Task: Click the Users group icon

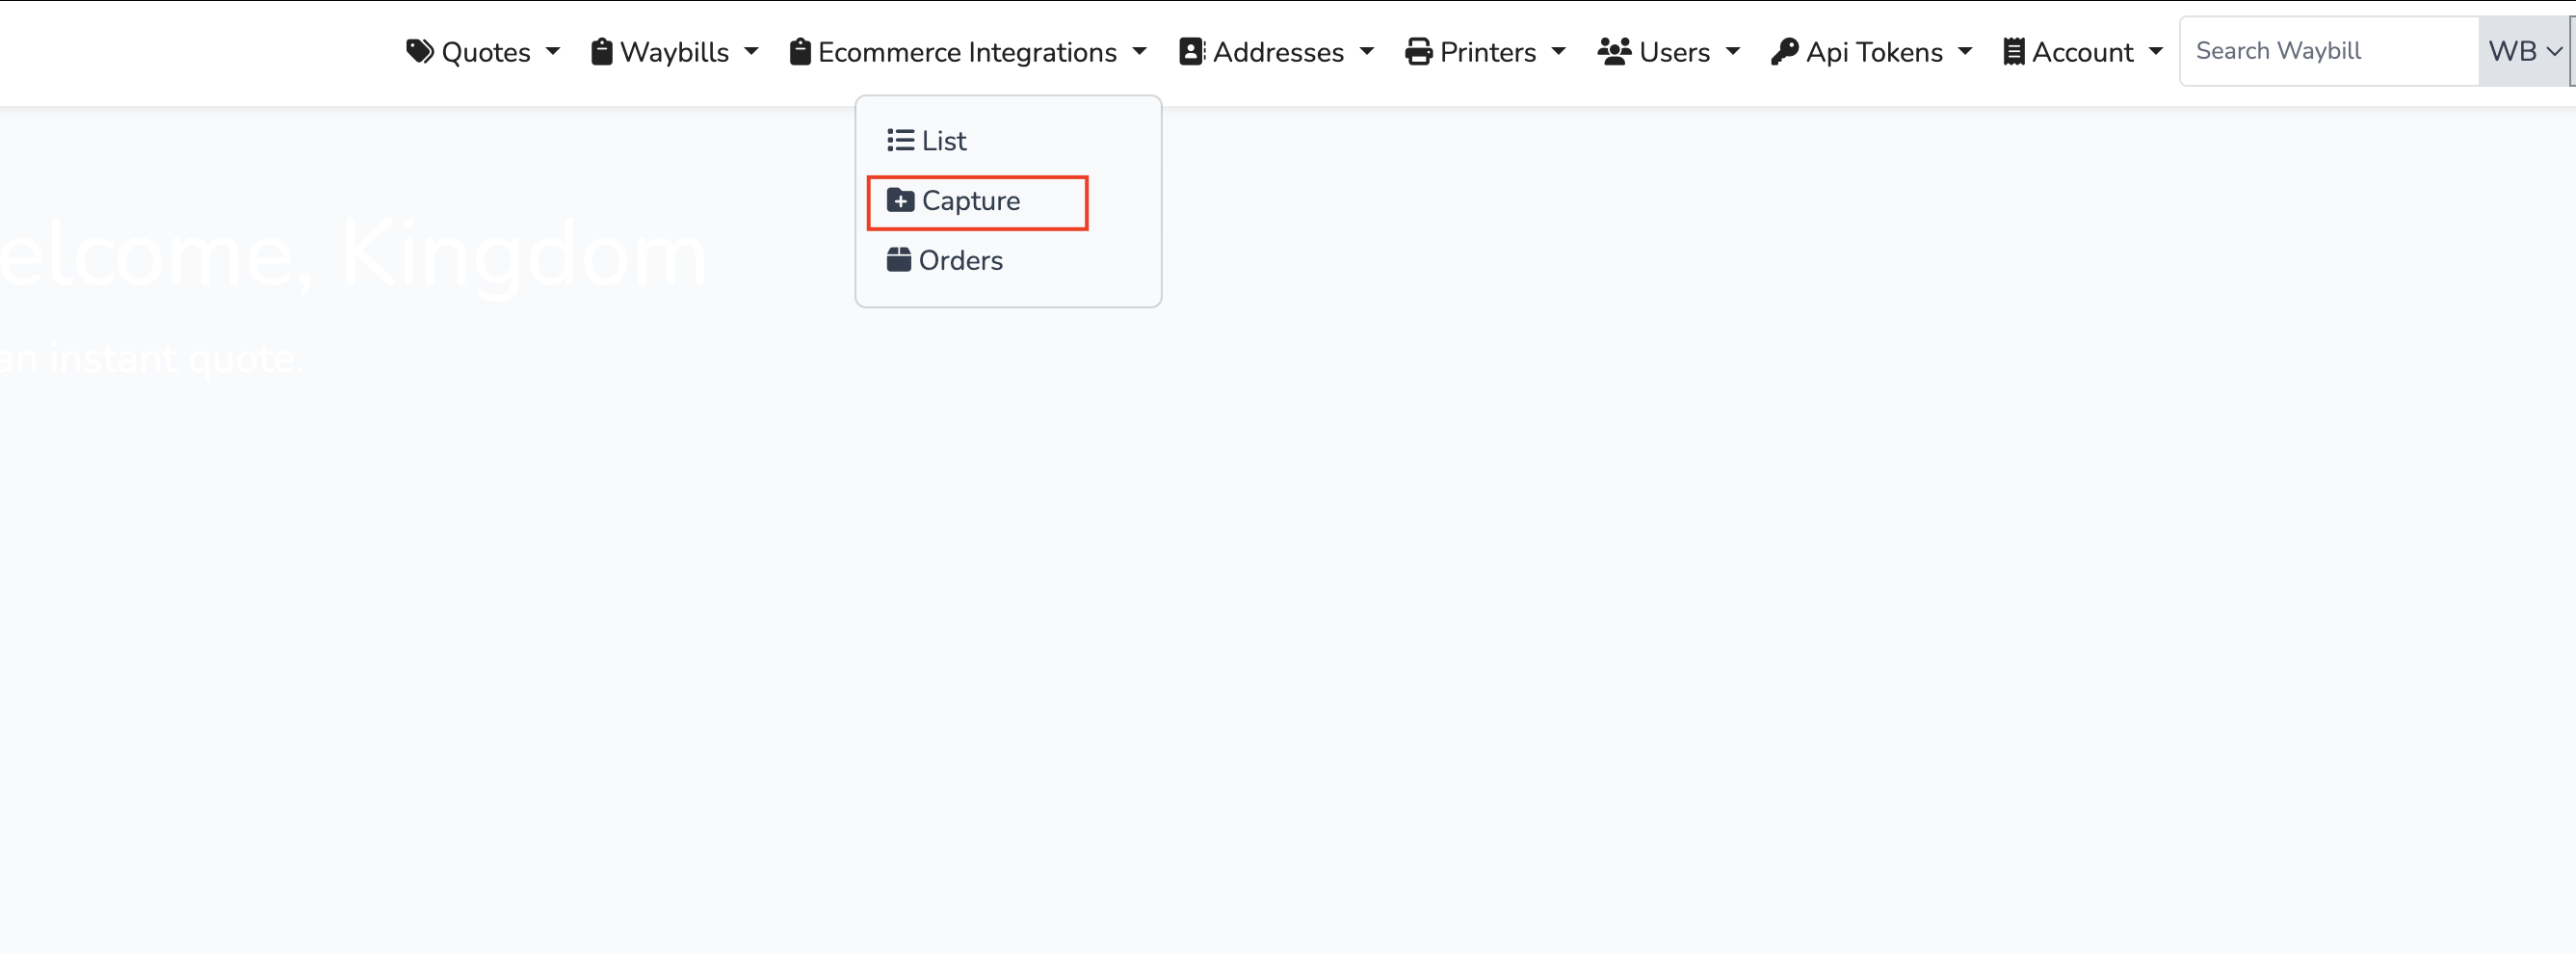Action: click(x=1613, y=51)
